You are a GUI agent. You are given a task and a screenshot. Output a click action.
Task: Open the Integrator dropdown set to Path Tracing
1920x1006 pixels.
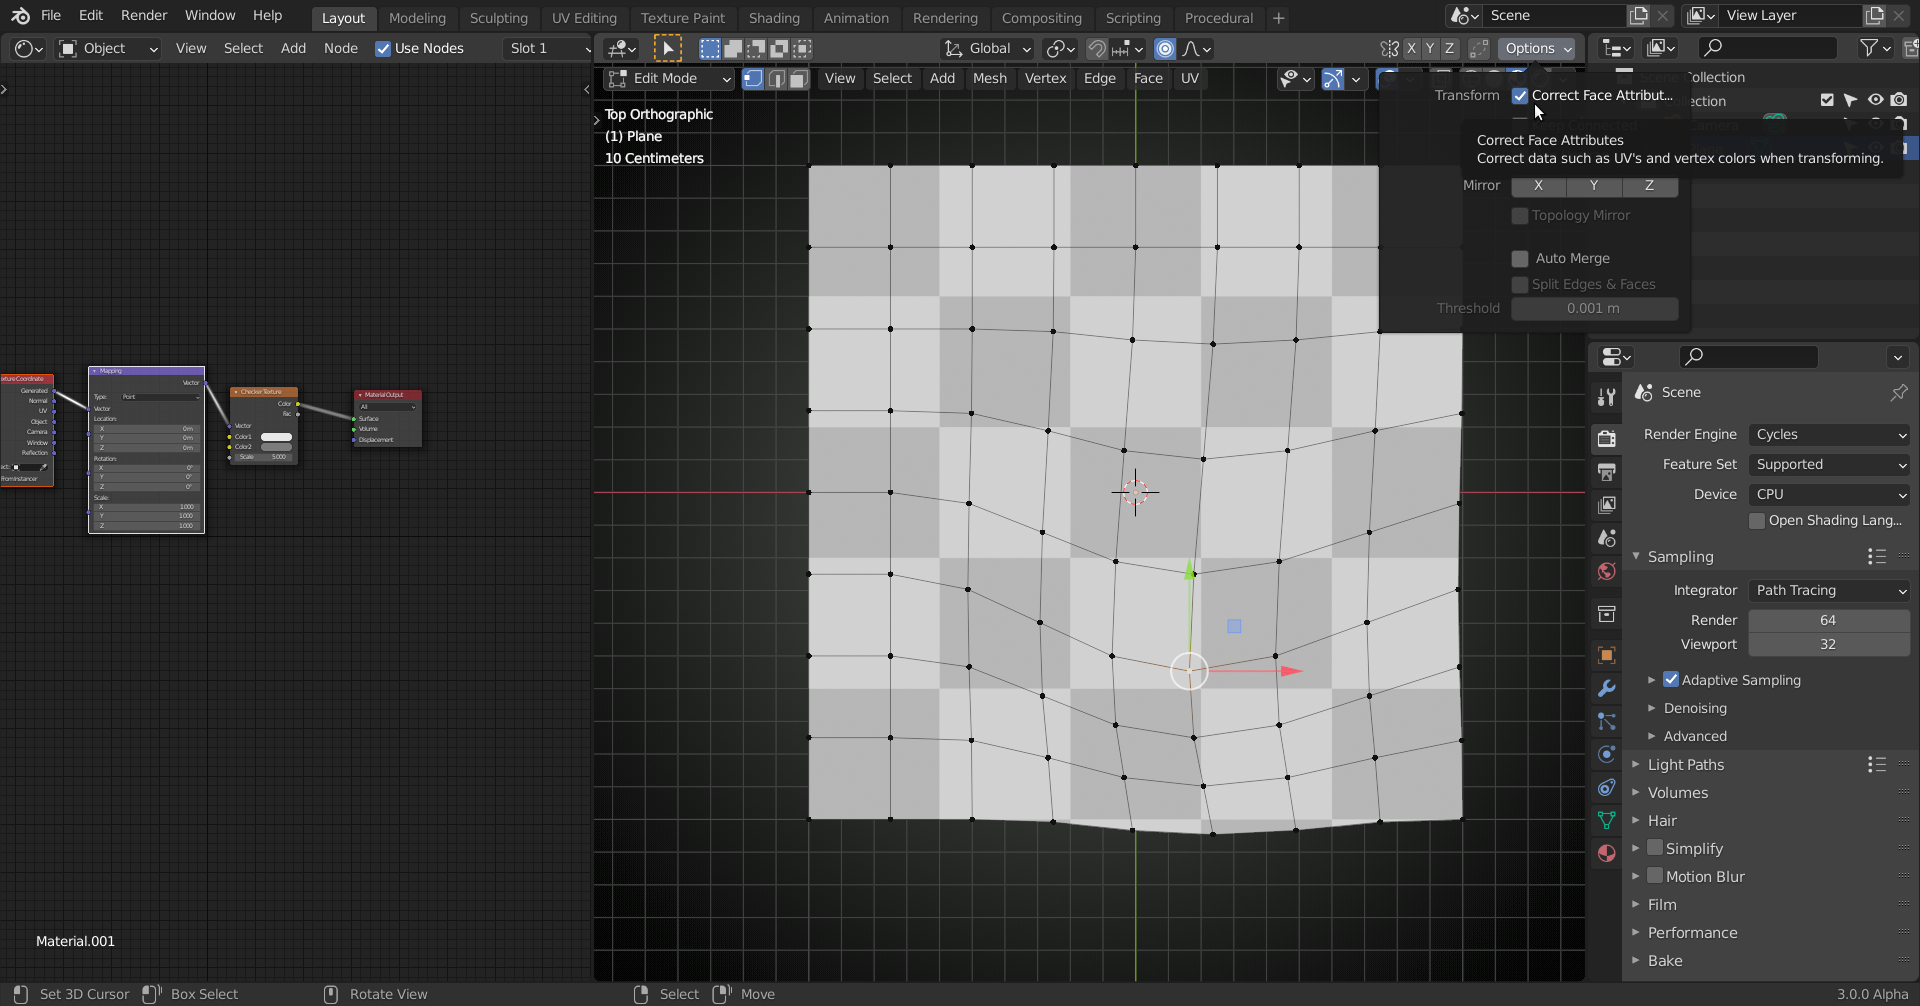(x=1828, y=590)
